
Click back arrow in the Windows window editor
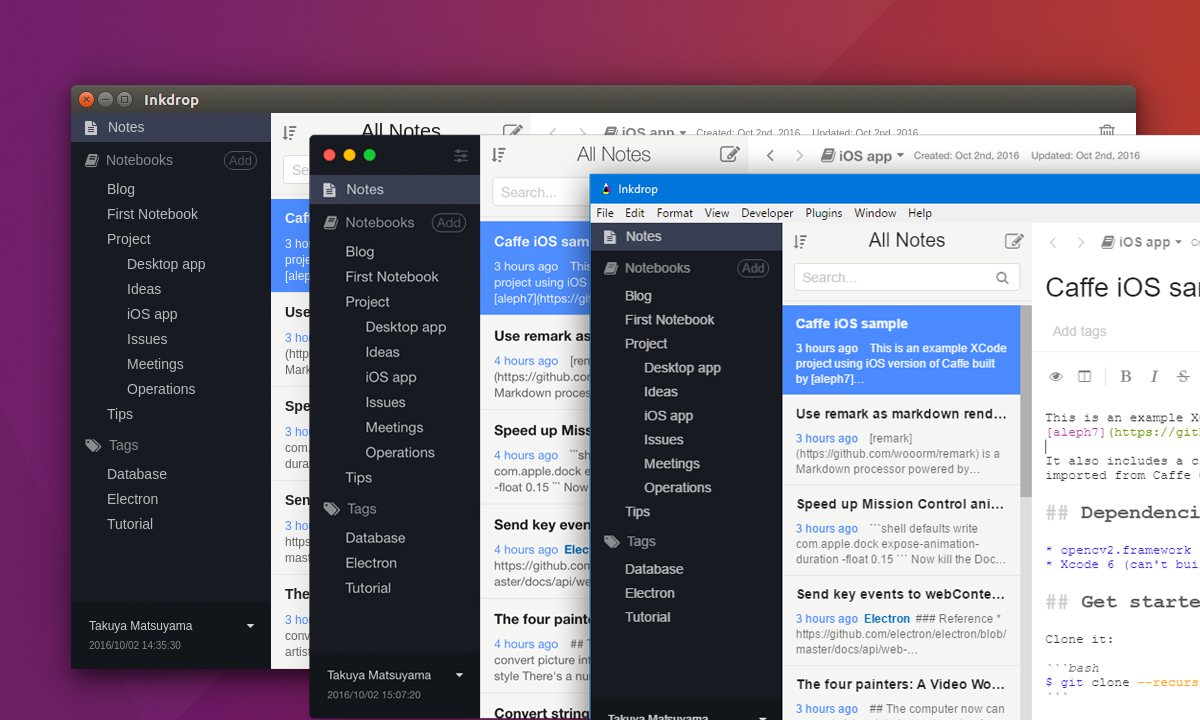click(x=1052, y=242)
